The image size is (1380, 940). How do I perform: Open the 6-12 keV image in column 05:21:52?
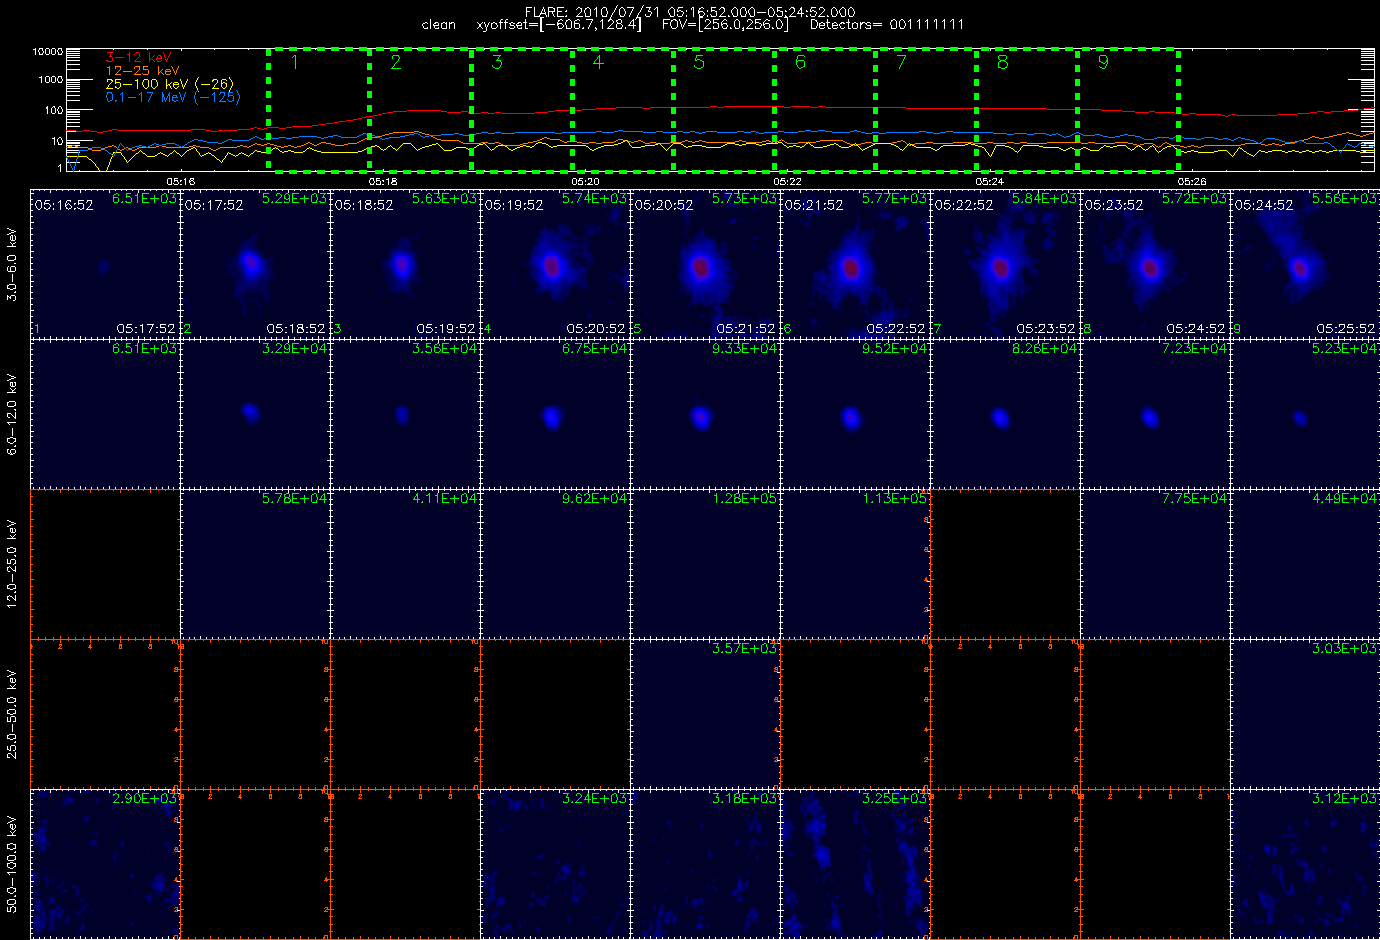point(856,414)
